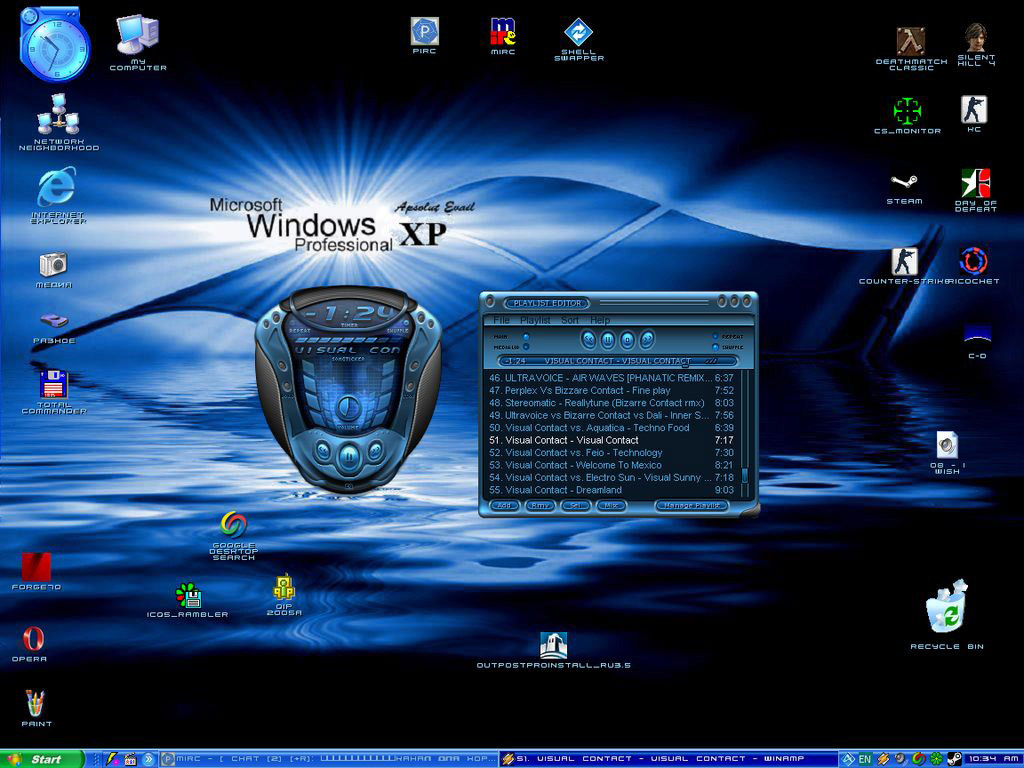Click the desktop clock gadget

[x=53, y=46]
